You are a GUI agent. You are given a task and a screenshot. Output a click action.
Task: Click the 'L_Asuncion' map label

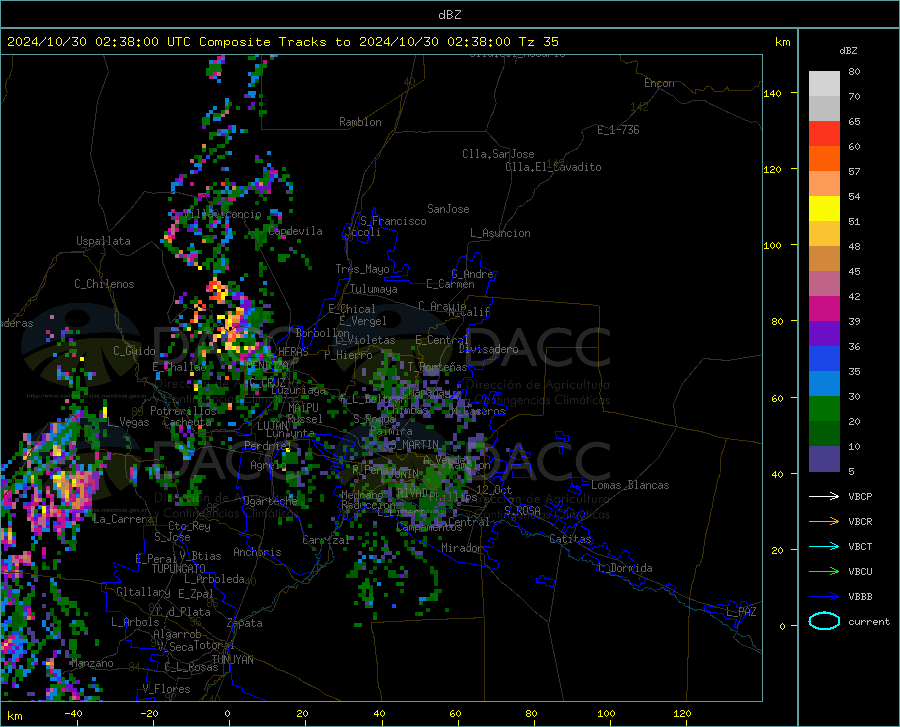pyautogui.click(x=500, y=233)
